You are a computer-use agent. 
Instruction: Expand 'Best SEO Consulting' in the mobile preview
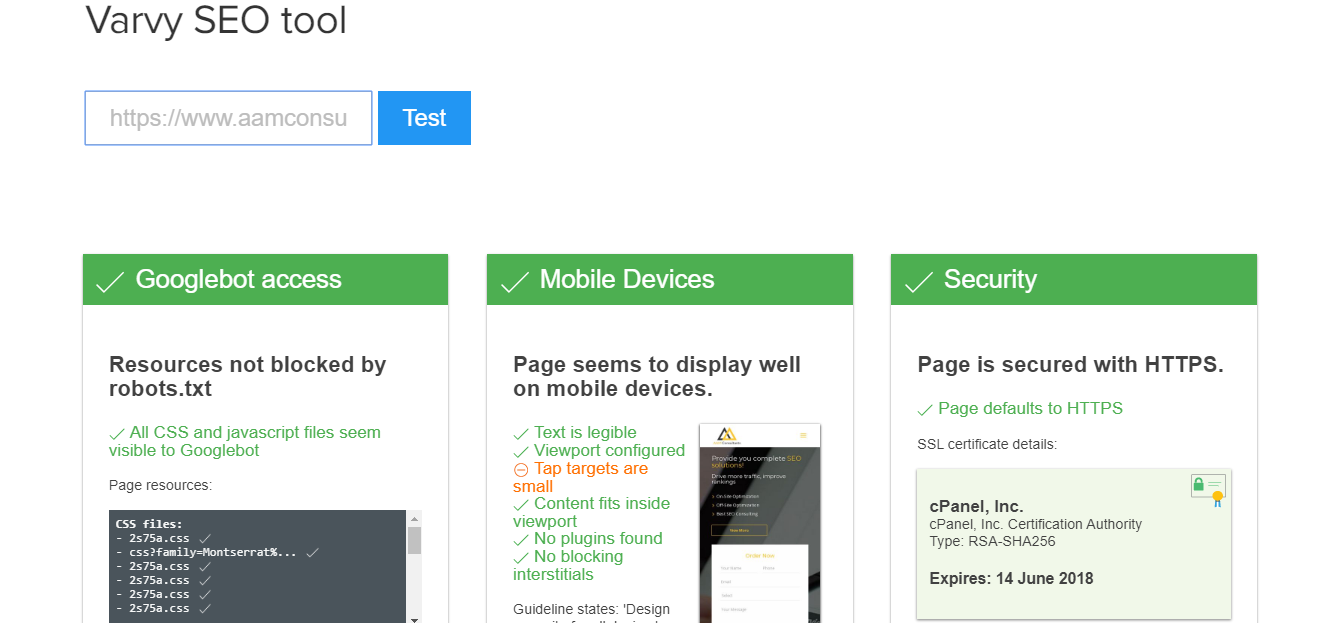click(x=734, y=514)
